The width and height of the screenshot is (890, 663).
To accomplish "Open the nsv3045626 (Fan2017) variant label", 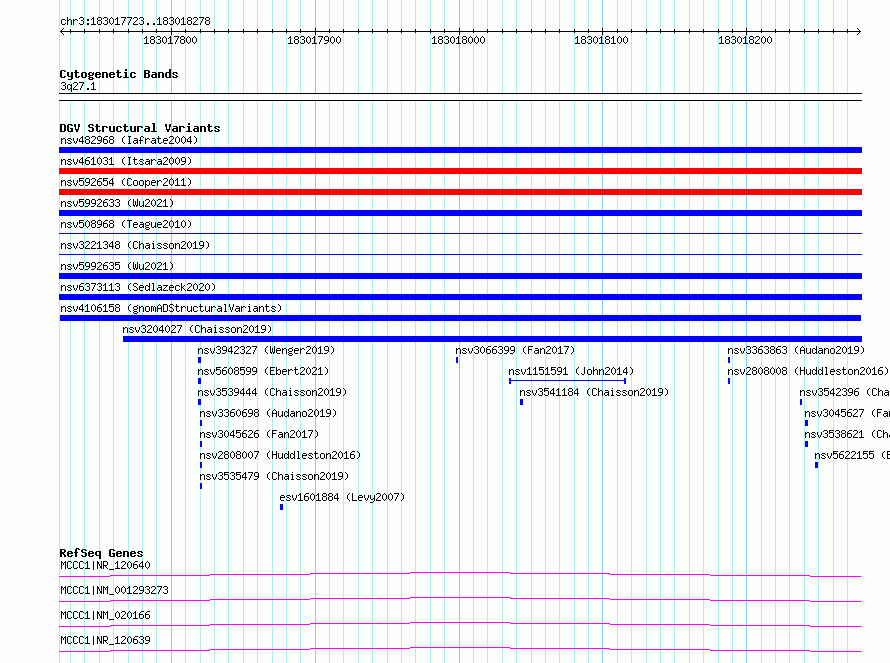I will click(259, 434).
